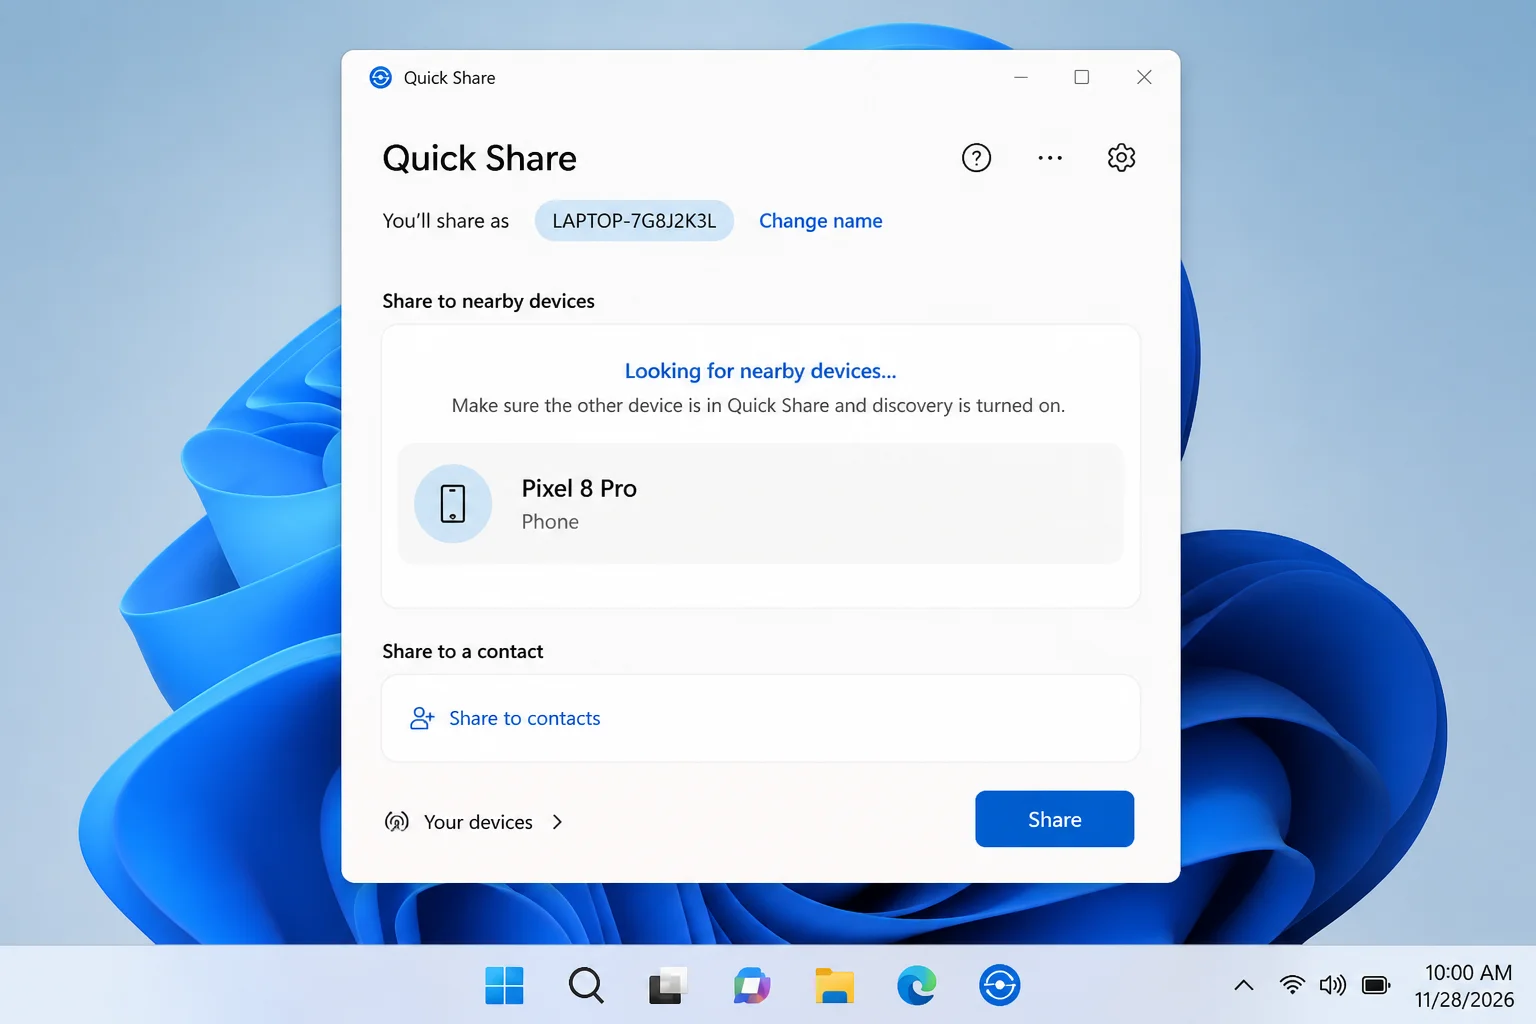Click the blue Share button
This screenshot has height=1024, width=1536.
pyautogui.click(x=1054, y=819)
